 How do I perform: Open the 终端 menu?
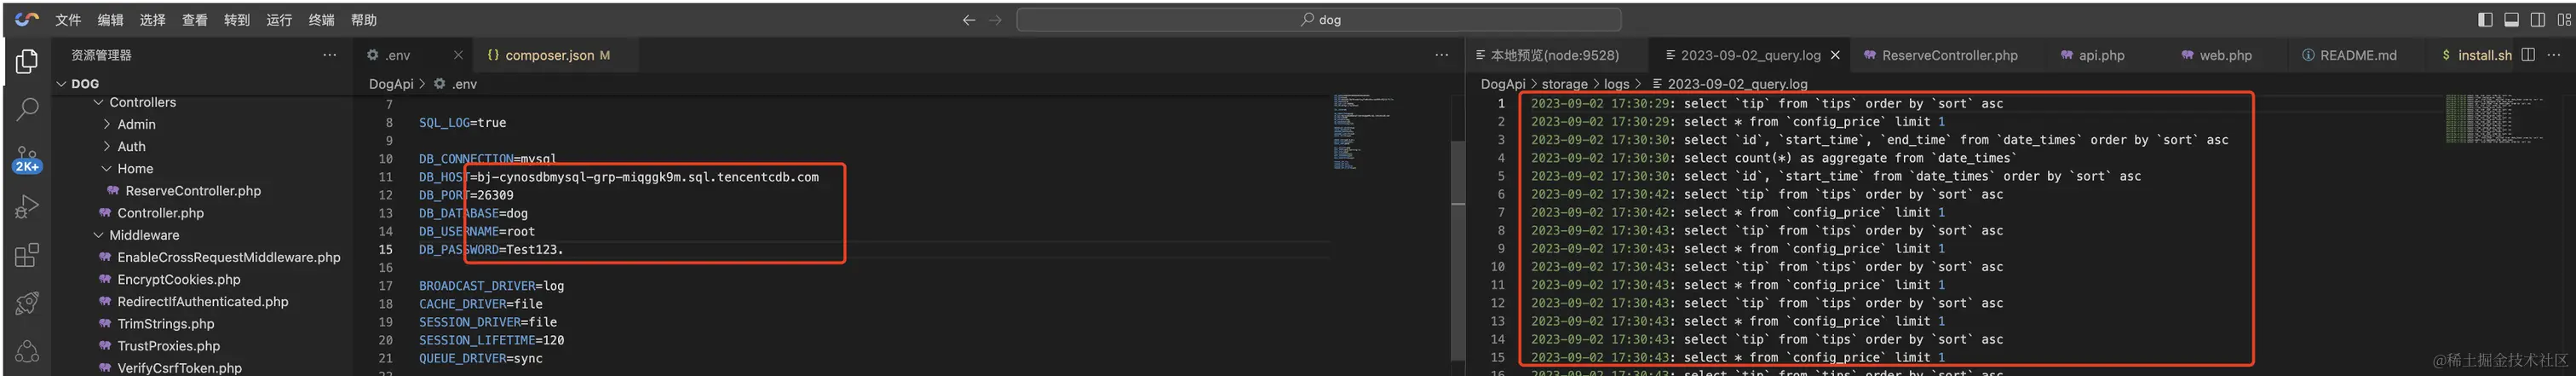321,20
